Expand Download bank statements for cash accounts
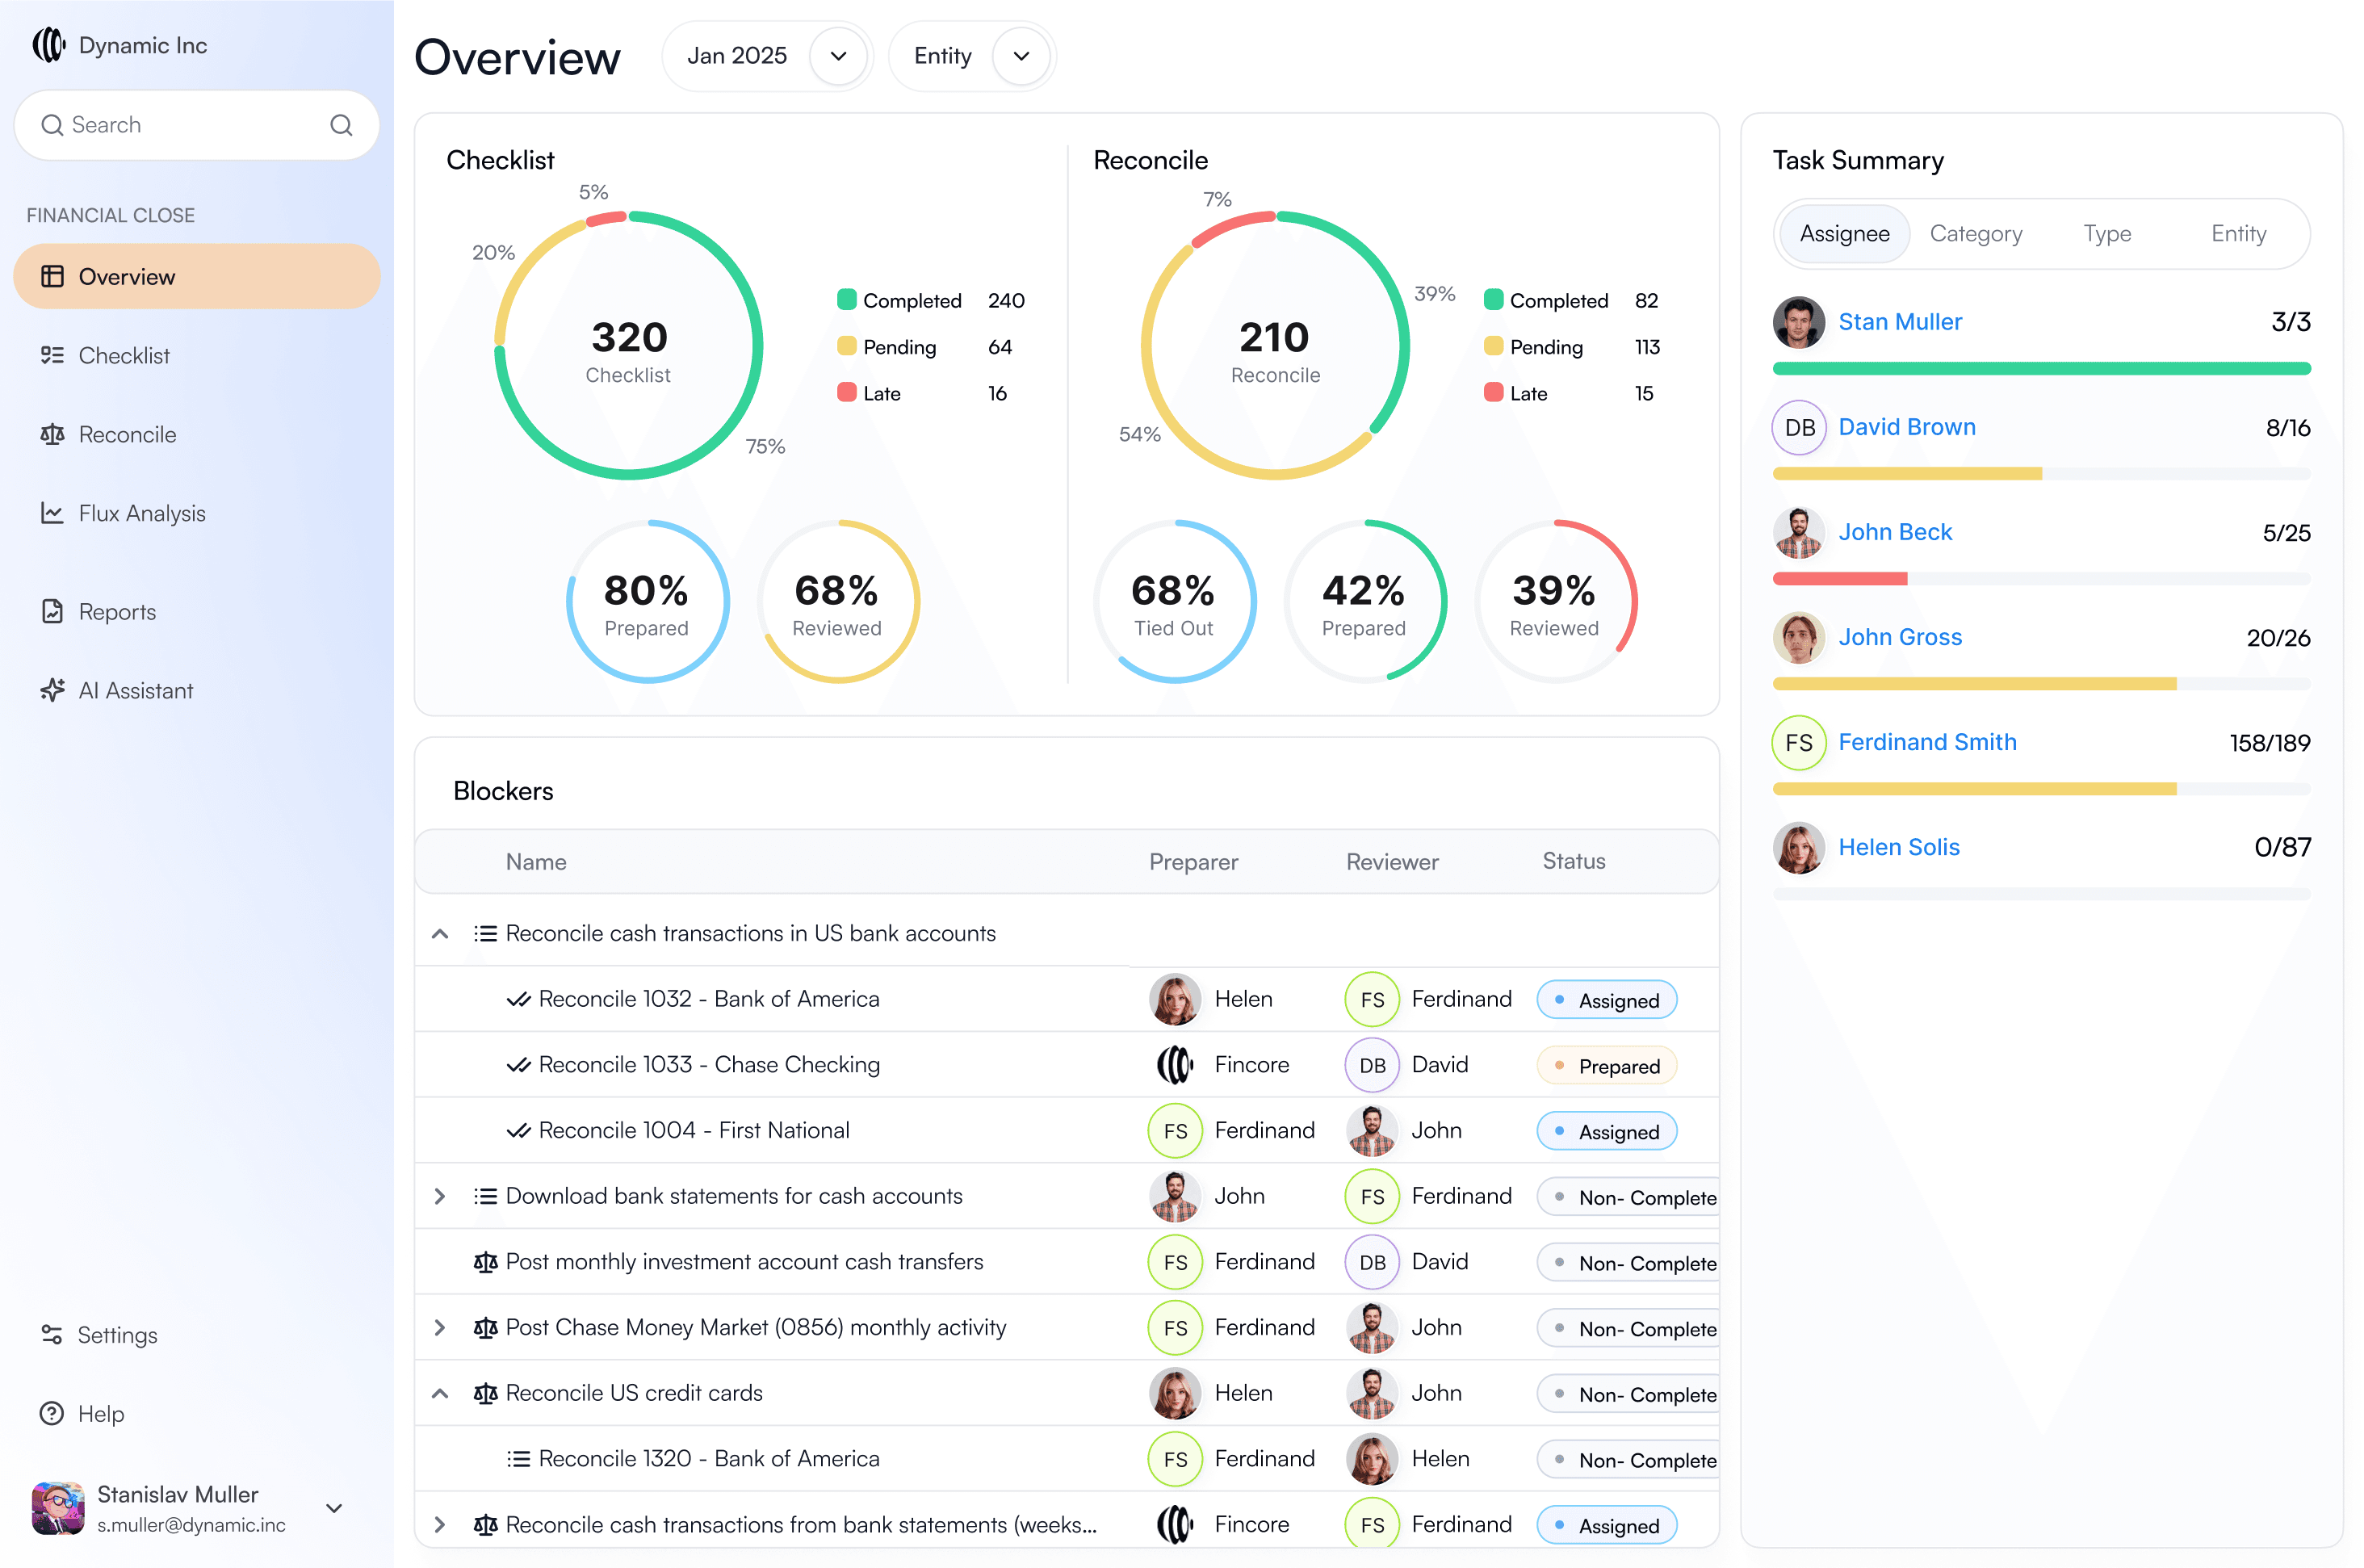This screenshot has width=2364, height=1568. pos(439,1196)
